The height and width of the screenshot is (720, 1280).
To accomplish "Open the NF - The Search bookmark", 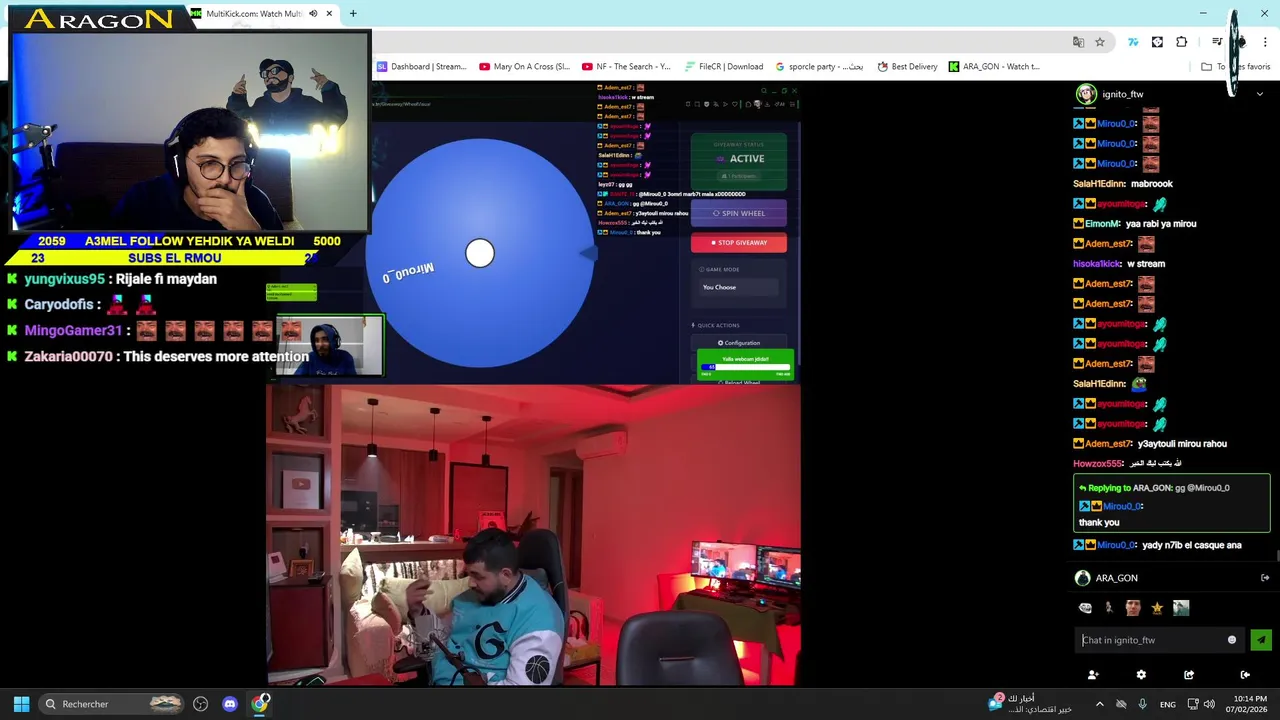I will point(626,67).
